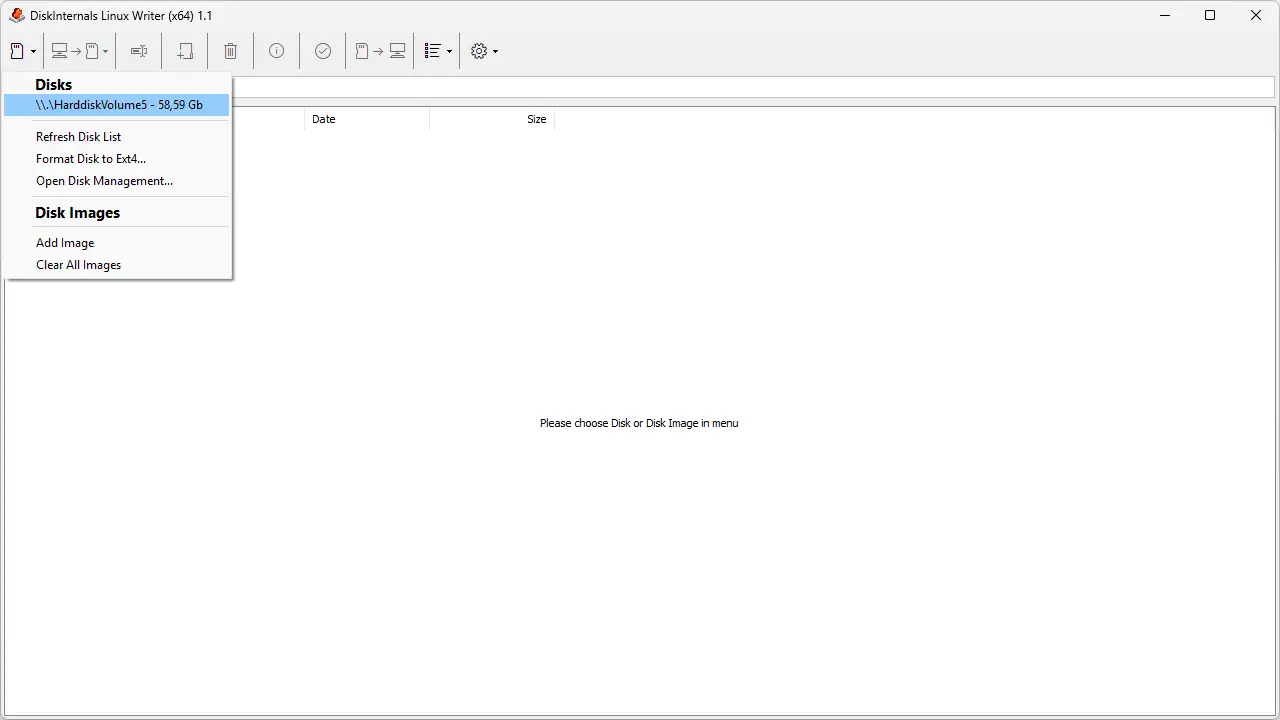This screenshot has width=1280, height=720.
Task: Expand the view mode dropdown arrow
Action: (x=449, y=51)
